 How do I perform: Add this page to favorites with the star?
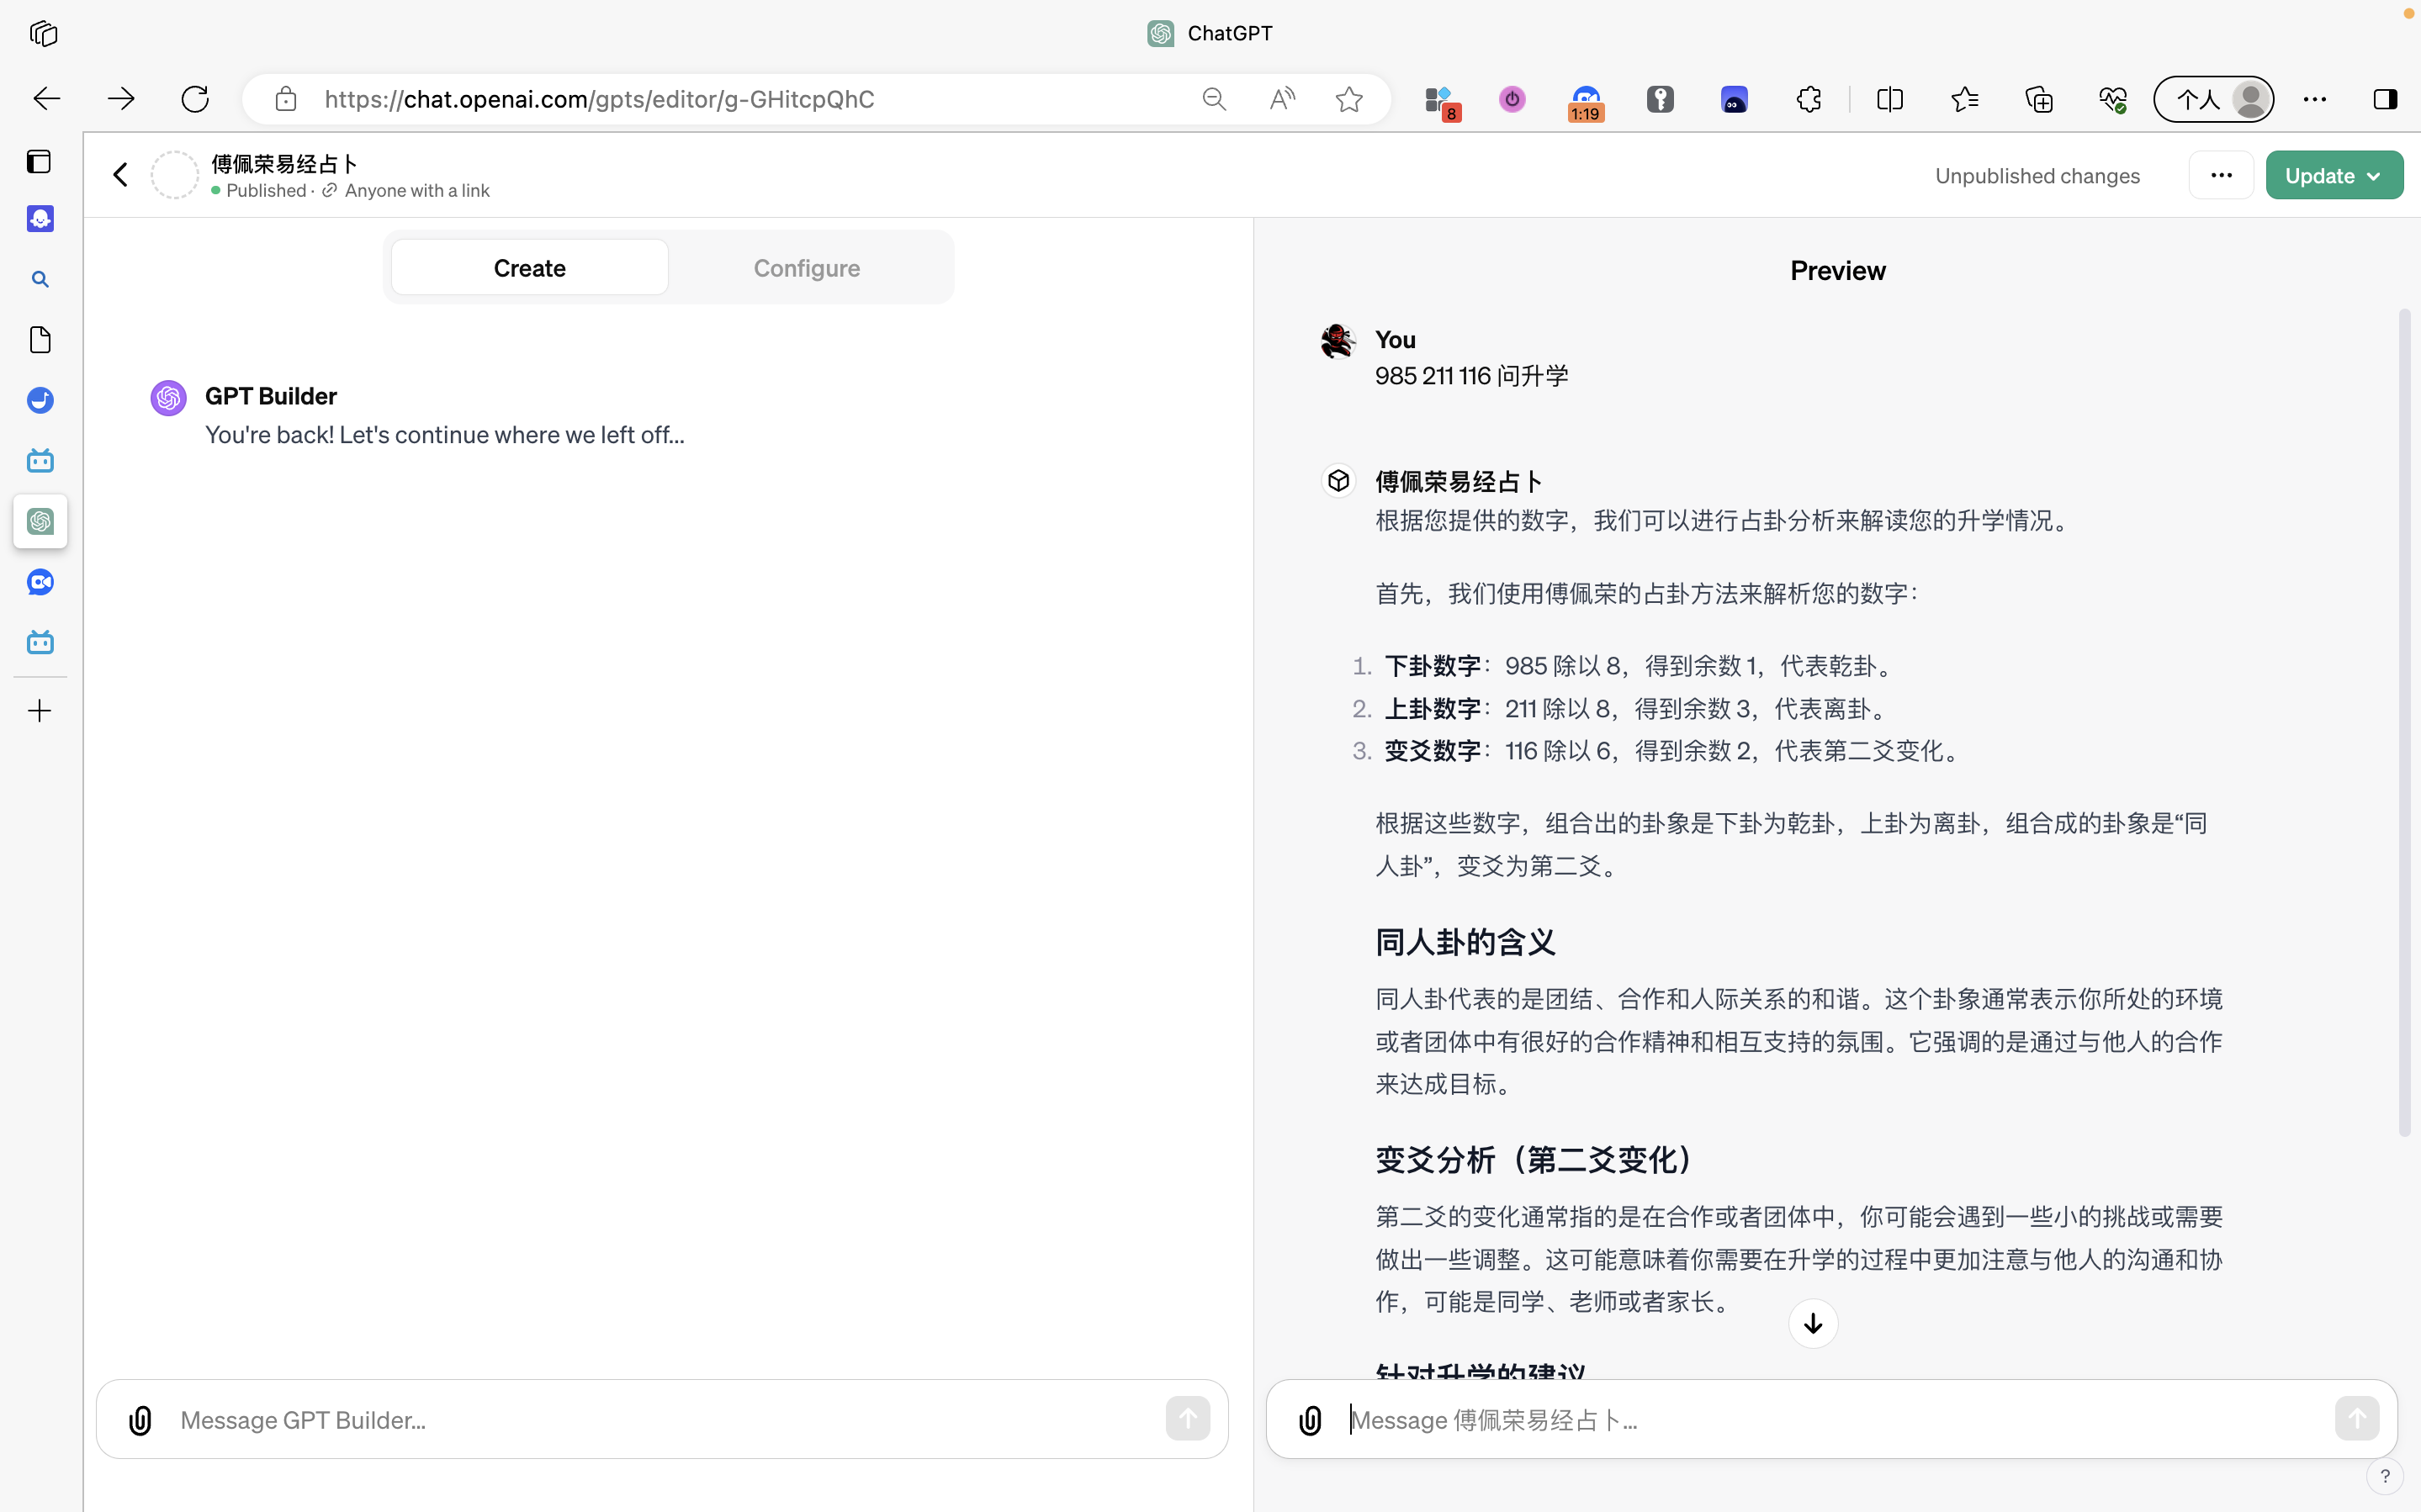pos(1349,99)
